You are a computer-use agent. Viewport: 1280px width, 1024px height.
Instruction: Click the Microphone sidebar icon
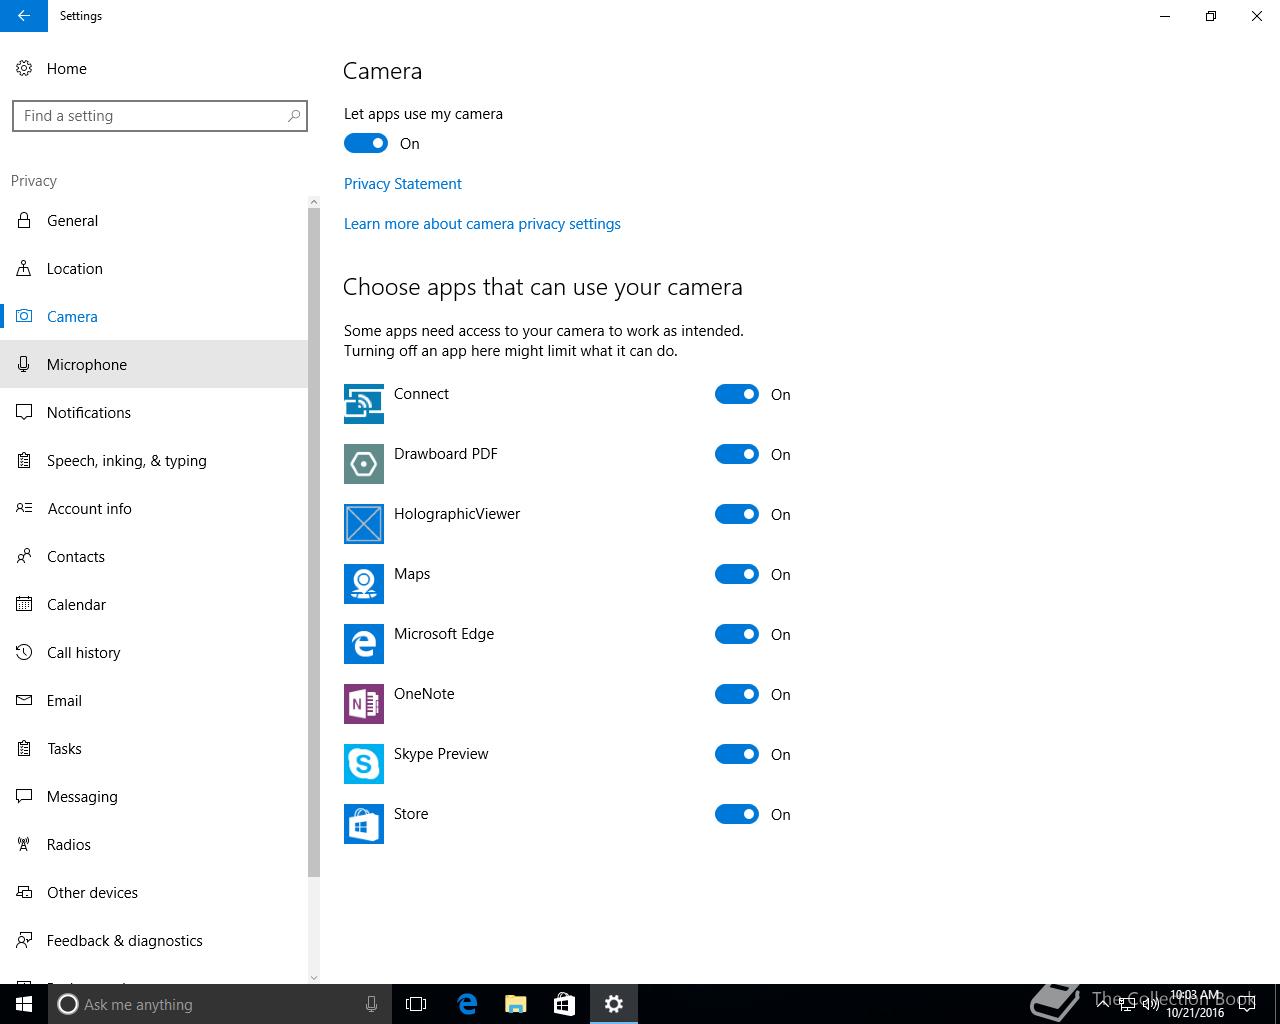coord(24,364)
